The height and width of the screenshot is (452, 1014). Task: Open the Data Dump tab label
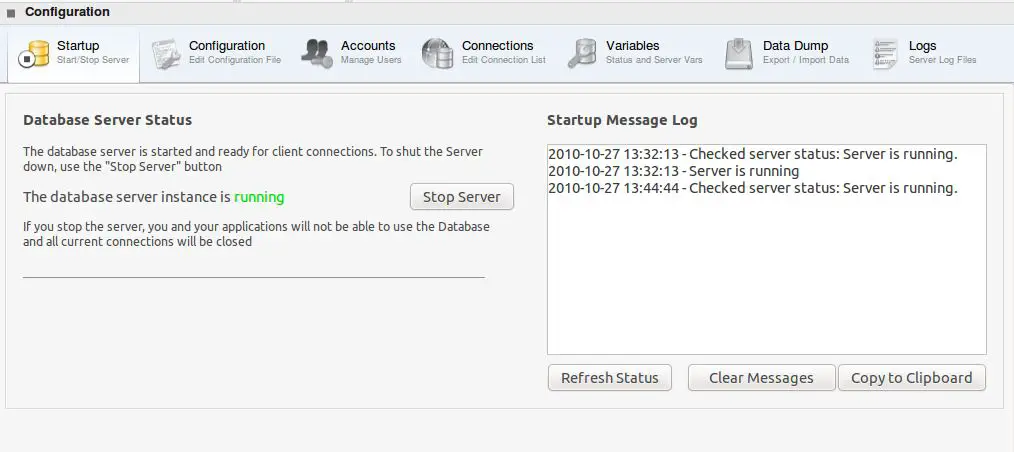795,46
